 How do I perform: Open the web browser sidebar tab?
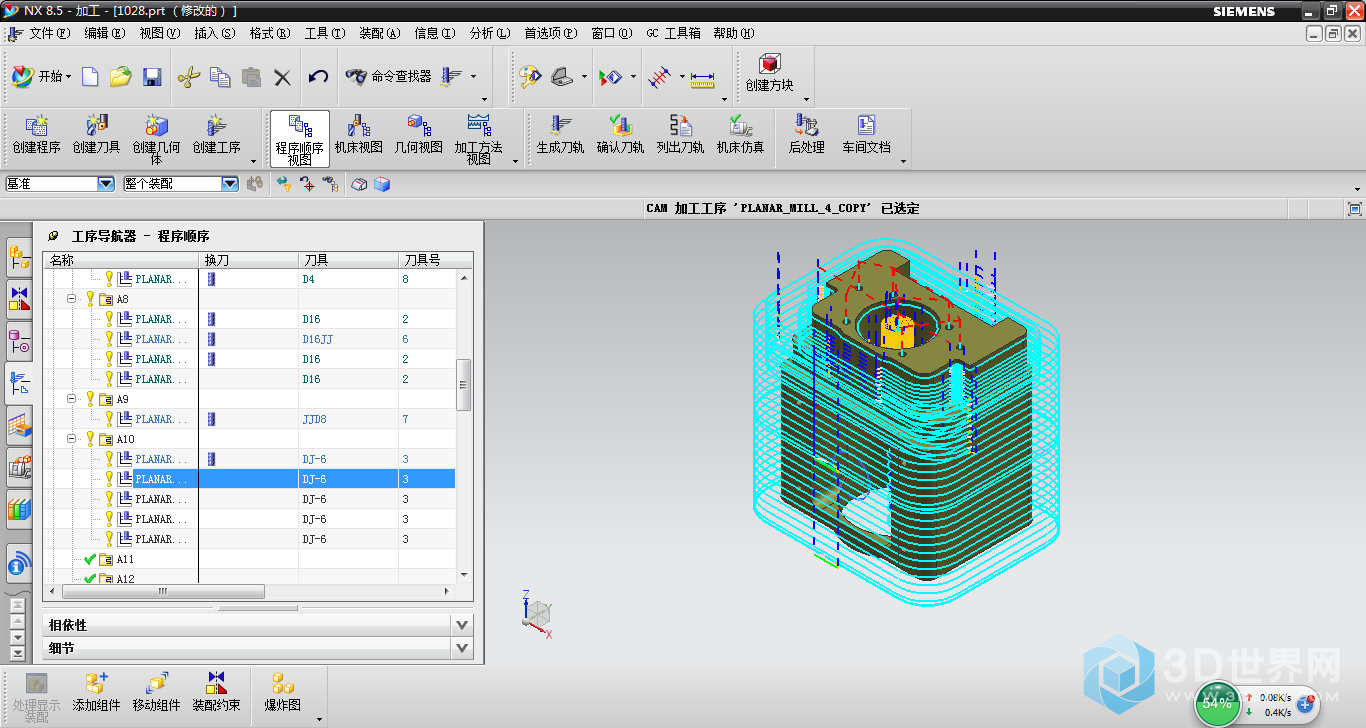pos(19,566)
